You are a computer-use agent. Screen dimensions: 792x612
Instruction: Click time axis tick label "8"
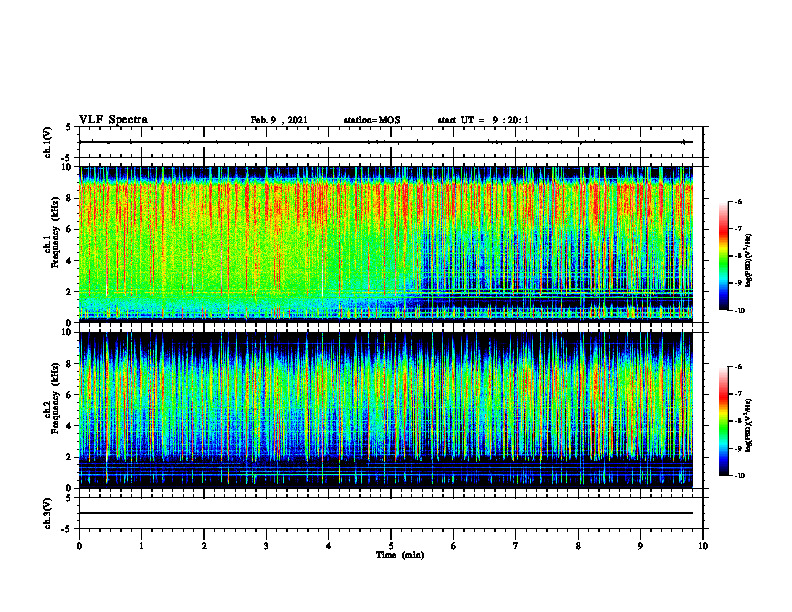point(578,546)
